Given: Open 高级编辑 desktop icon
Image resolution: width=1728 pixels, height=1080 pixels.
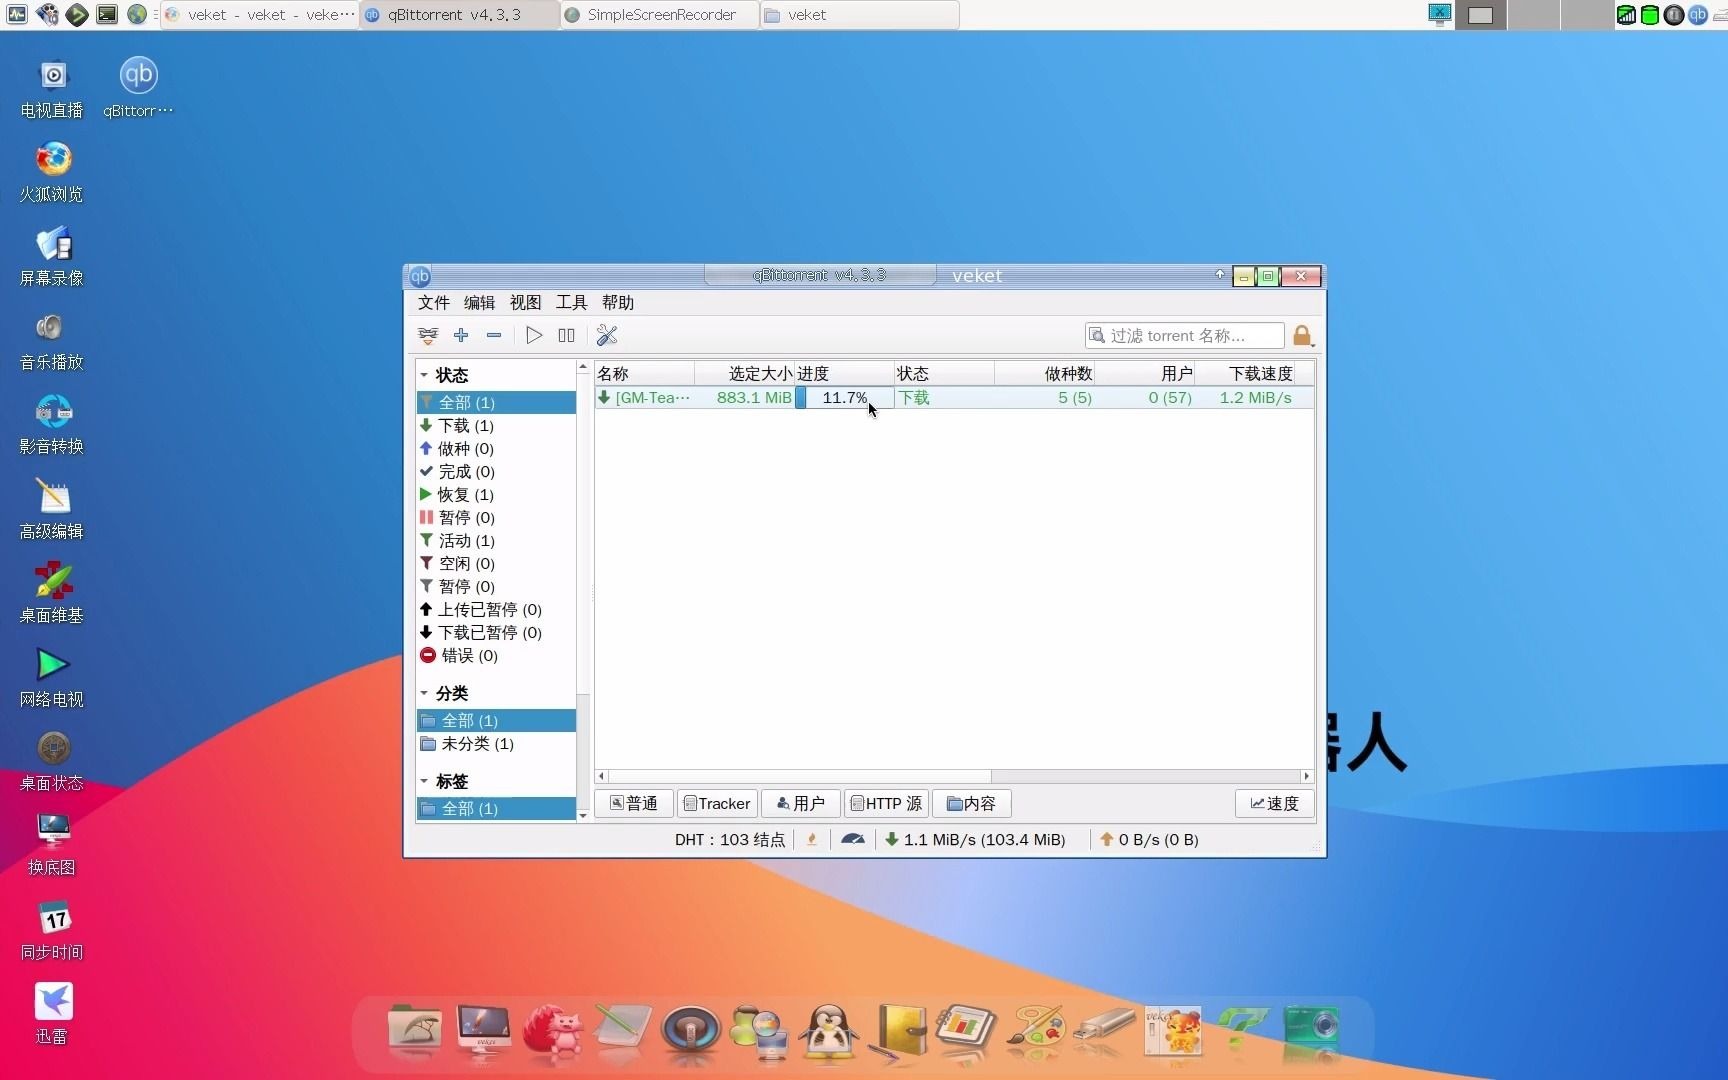Looking at the screenshot, I should [x=52, y=509].
